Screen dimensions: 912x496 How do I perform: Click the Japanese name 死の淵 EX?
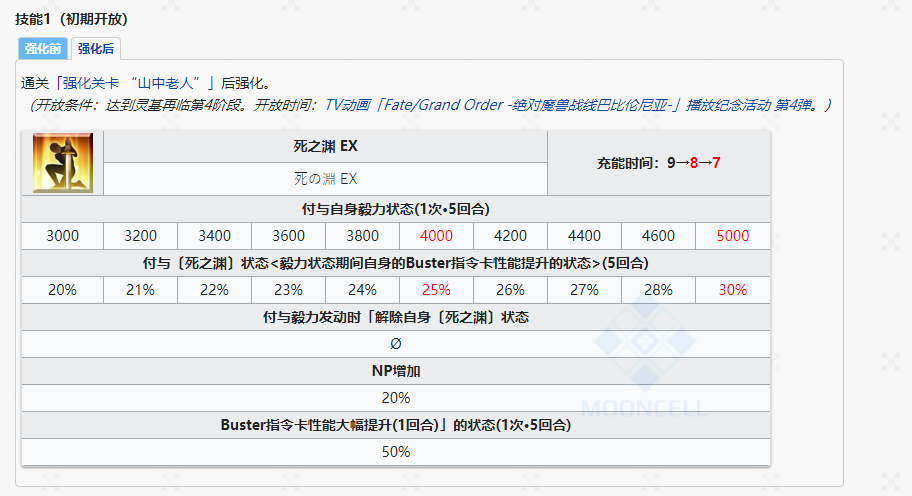pyautogui.click(x=325, y=179)
